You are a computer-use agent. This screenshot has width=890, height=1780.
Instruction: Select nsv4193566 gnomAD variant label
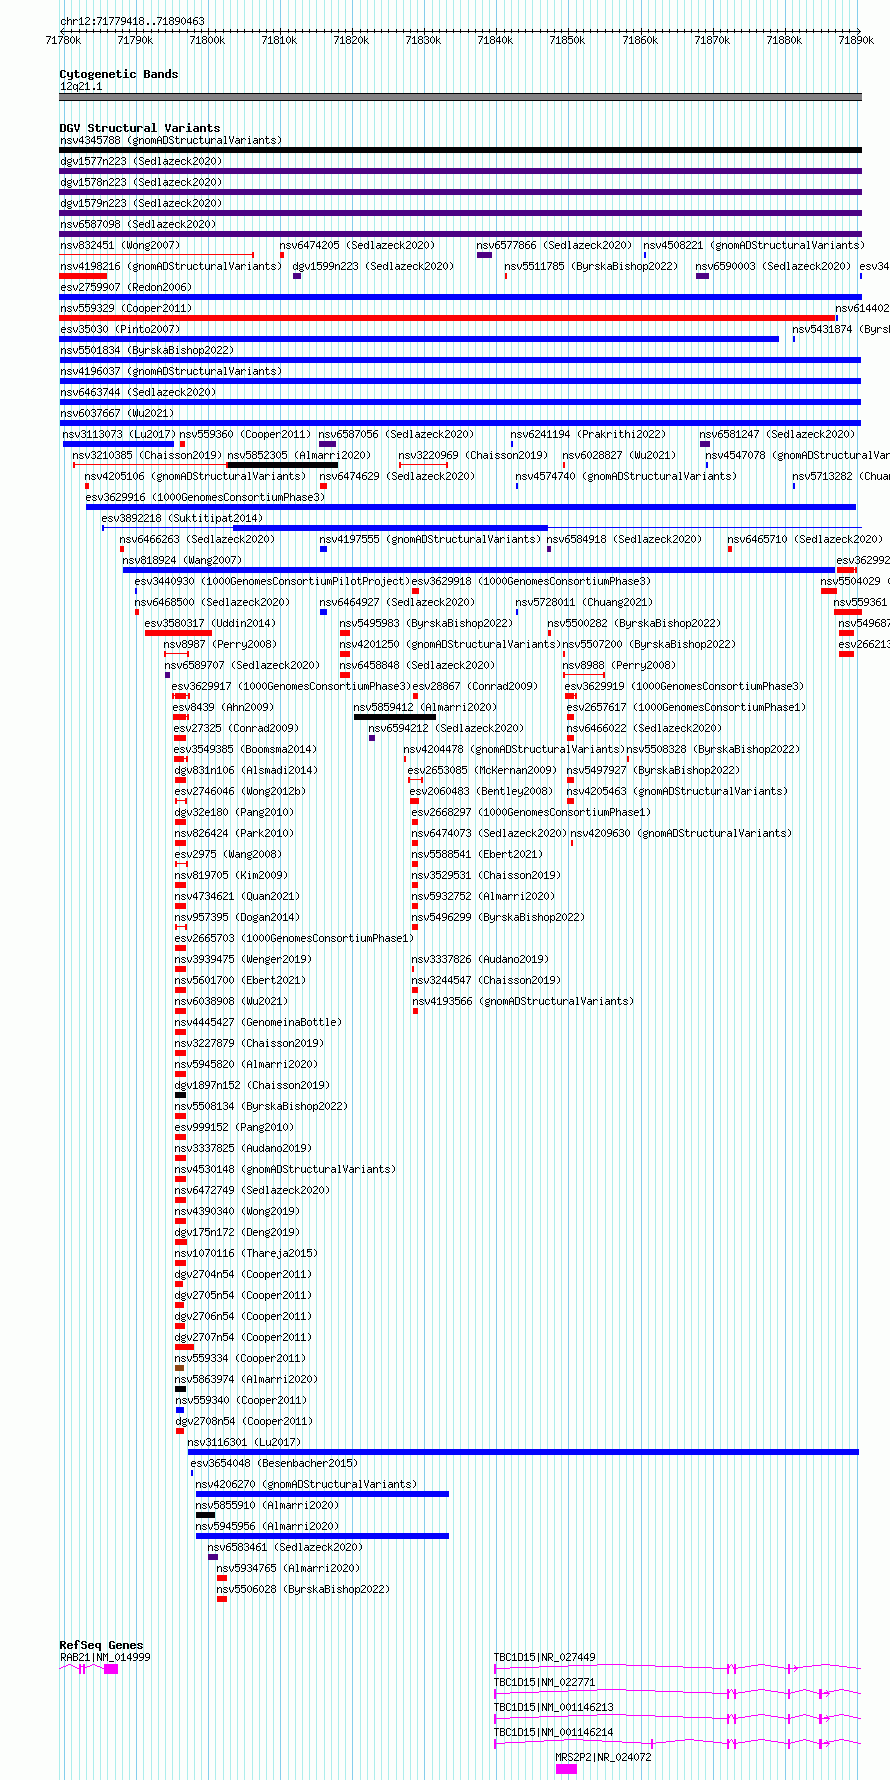522,1001
